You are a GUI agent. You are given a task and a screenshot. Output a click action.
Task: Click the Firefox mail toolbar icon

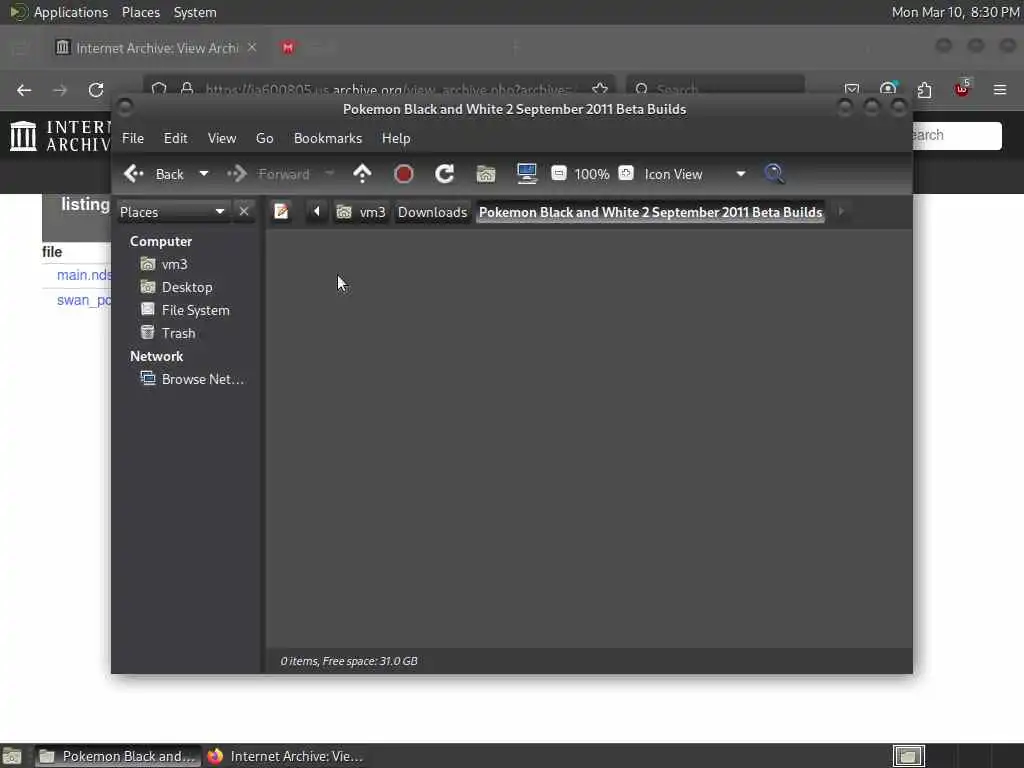click(x=852, y=89)
